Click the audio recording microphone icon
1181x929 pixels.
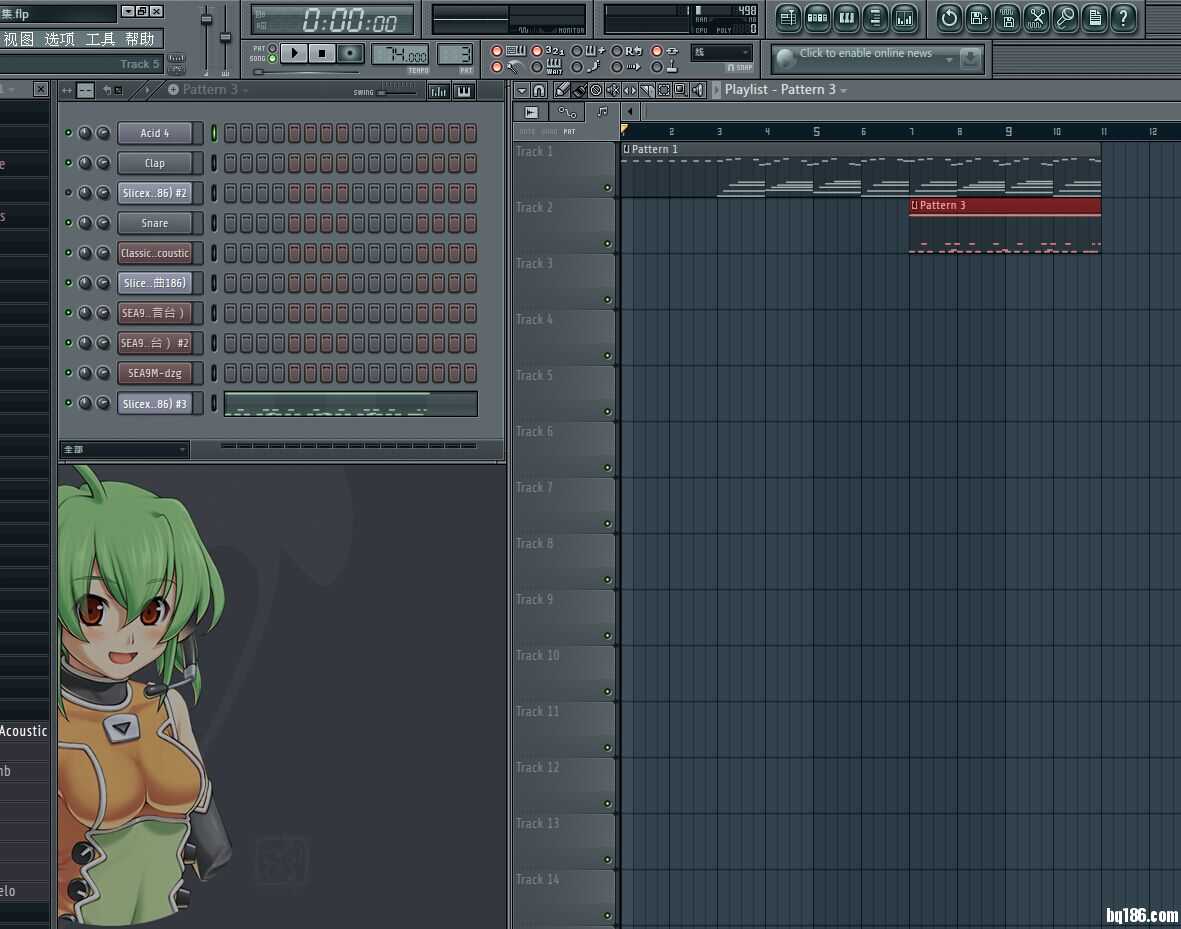(x=1066, y=17)
